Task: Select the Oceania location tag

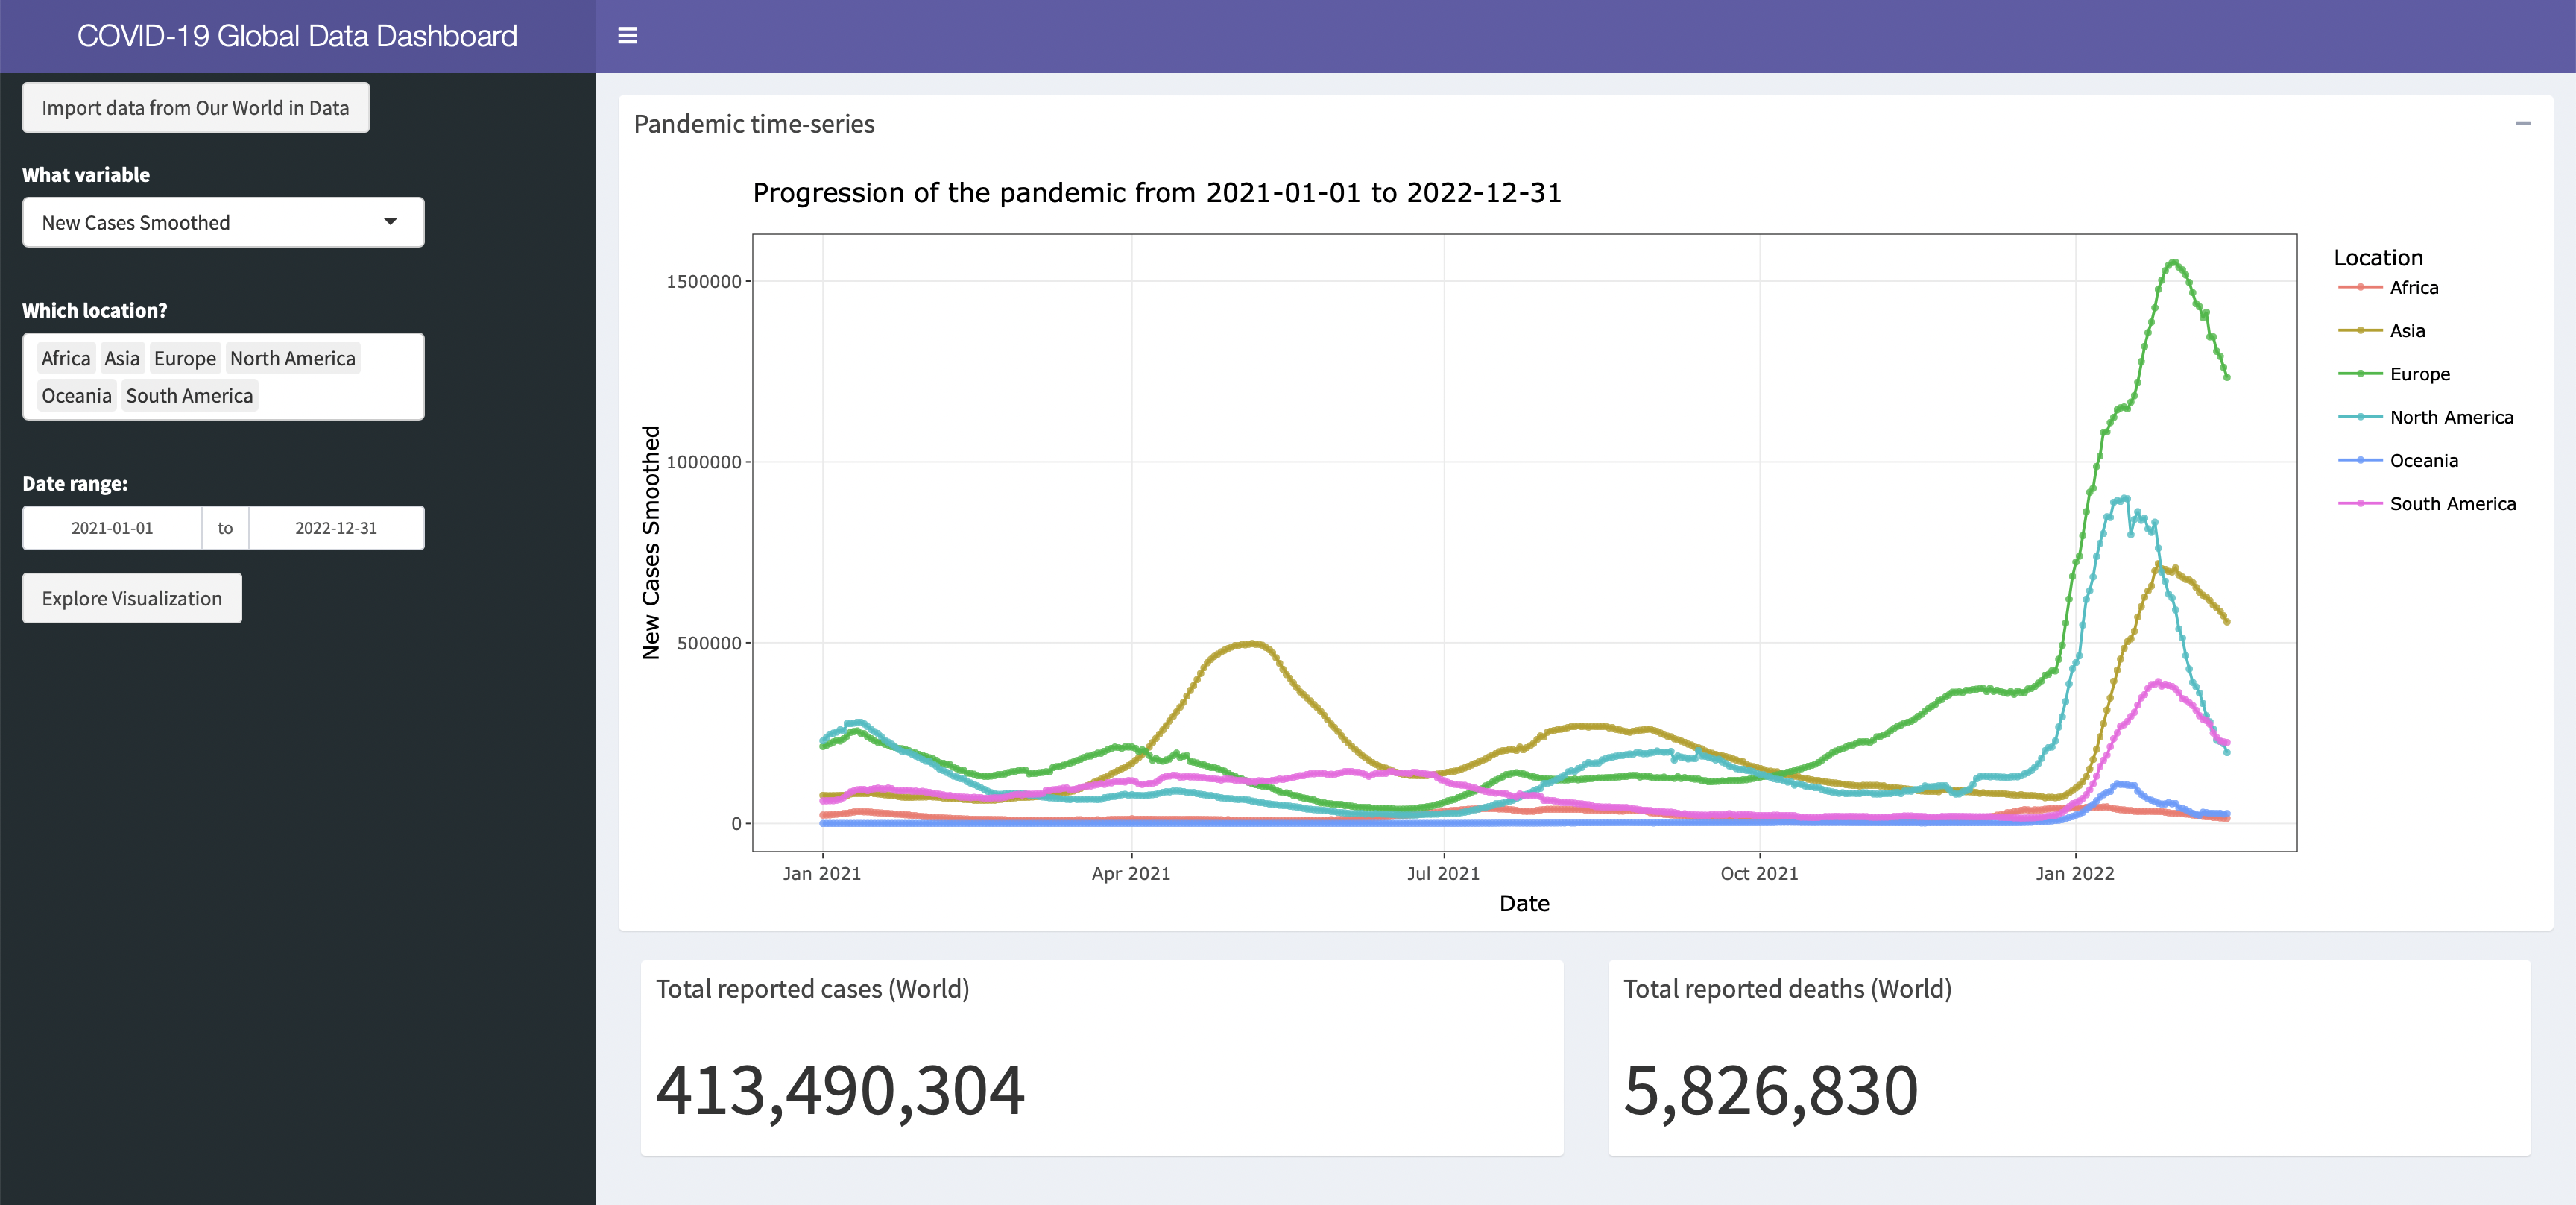Action: (x=77, y=396)
